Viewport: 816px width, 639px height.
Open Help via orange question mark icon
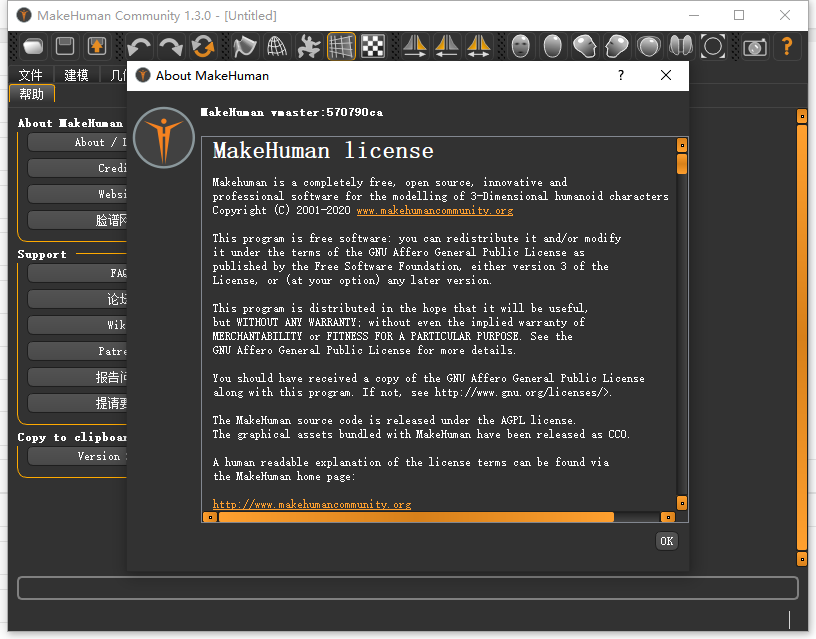(x=787, y=46)
